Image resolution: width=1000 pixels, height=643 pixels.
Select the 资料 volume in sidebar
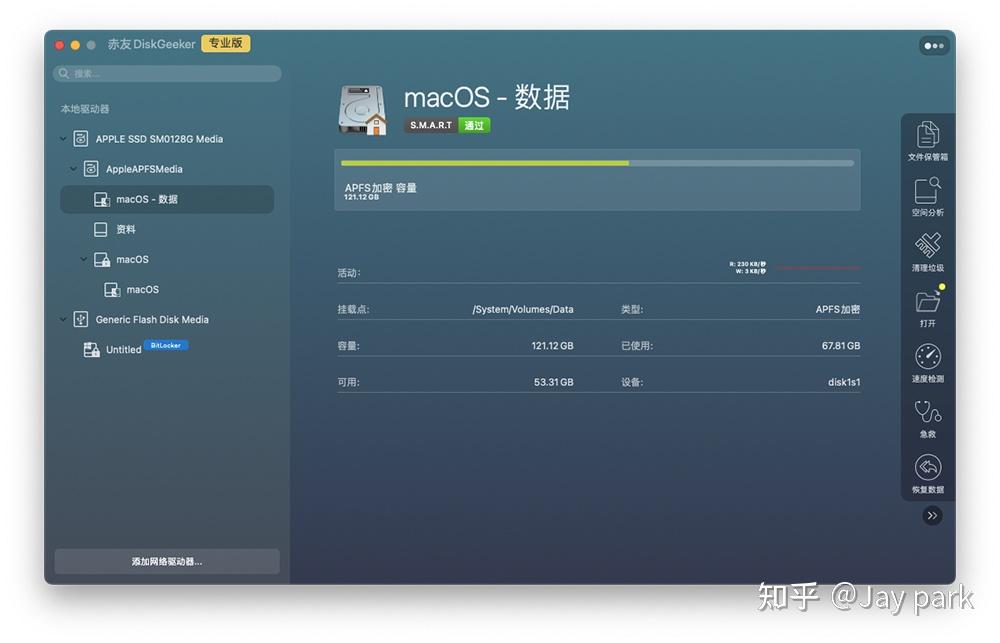[x=128, y=229]
